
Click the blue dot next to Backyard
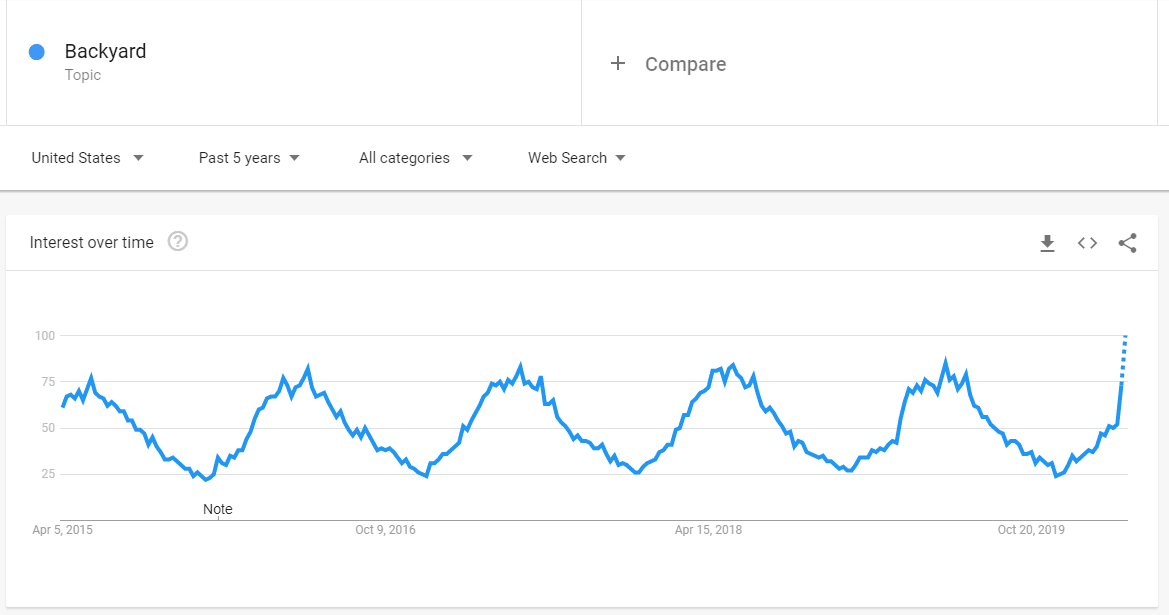pos(37,51)
